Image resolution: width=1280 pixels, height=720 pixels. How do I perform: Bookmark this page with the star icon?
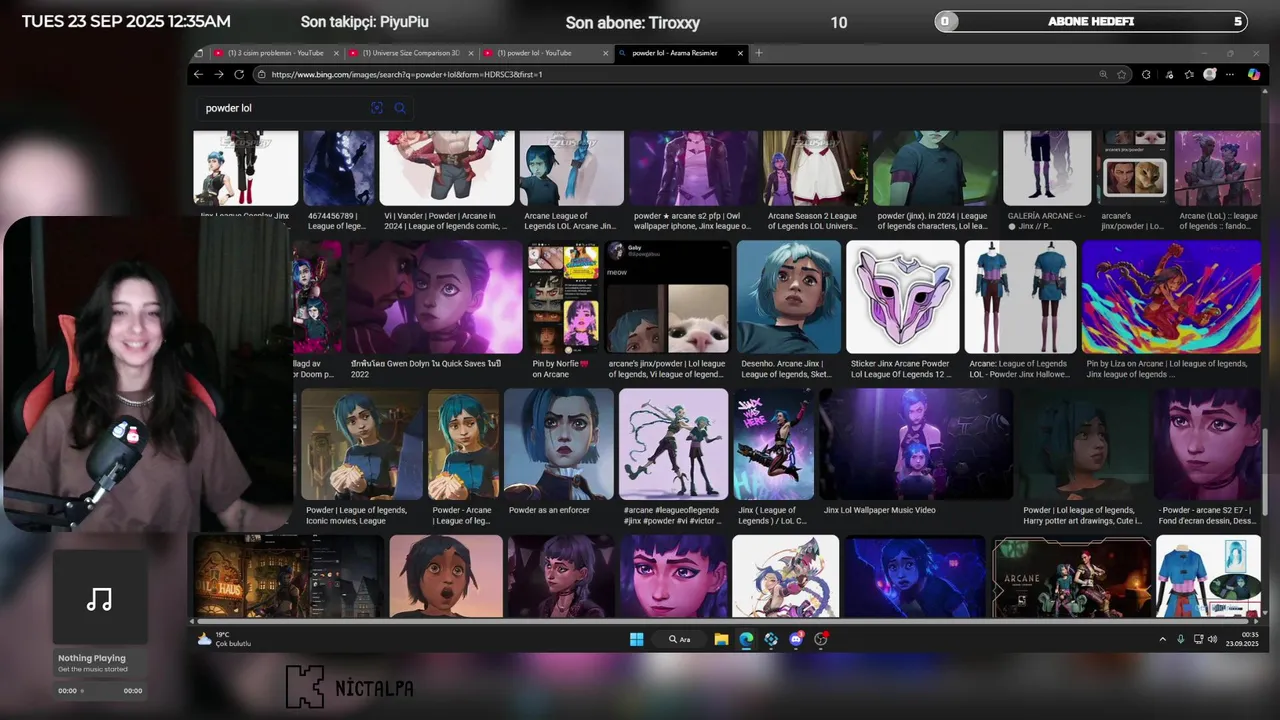1122,74
